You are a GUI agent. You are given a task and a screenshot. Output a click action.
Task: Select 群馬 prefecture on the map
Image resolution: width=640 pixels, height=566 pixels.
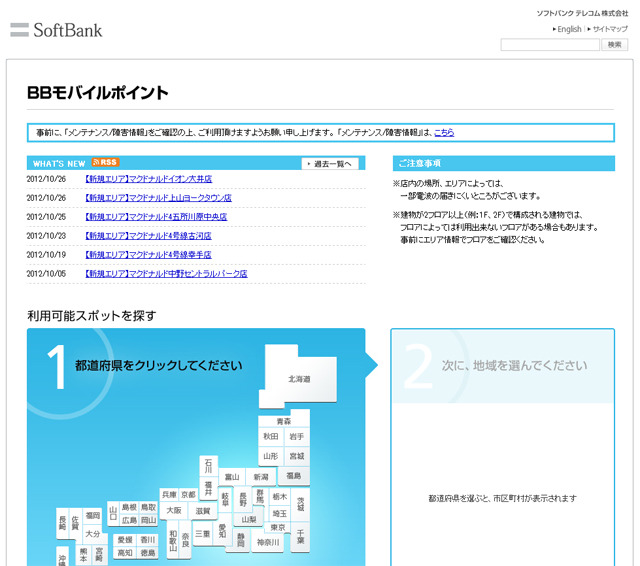[260, 496]
